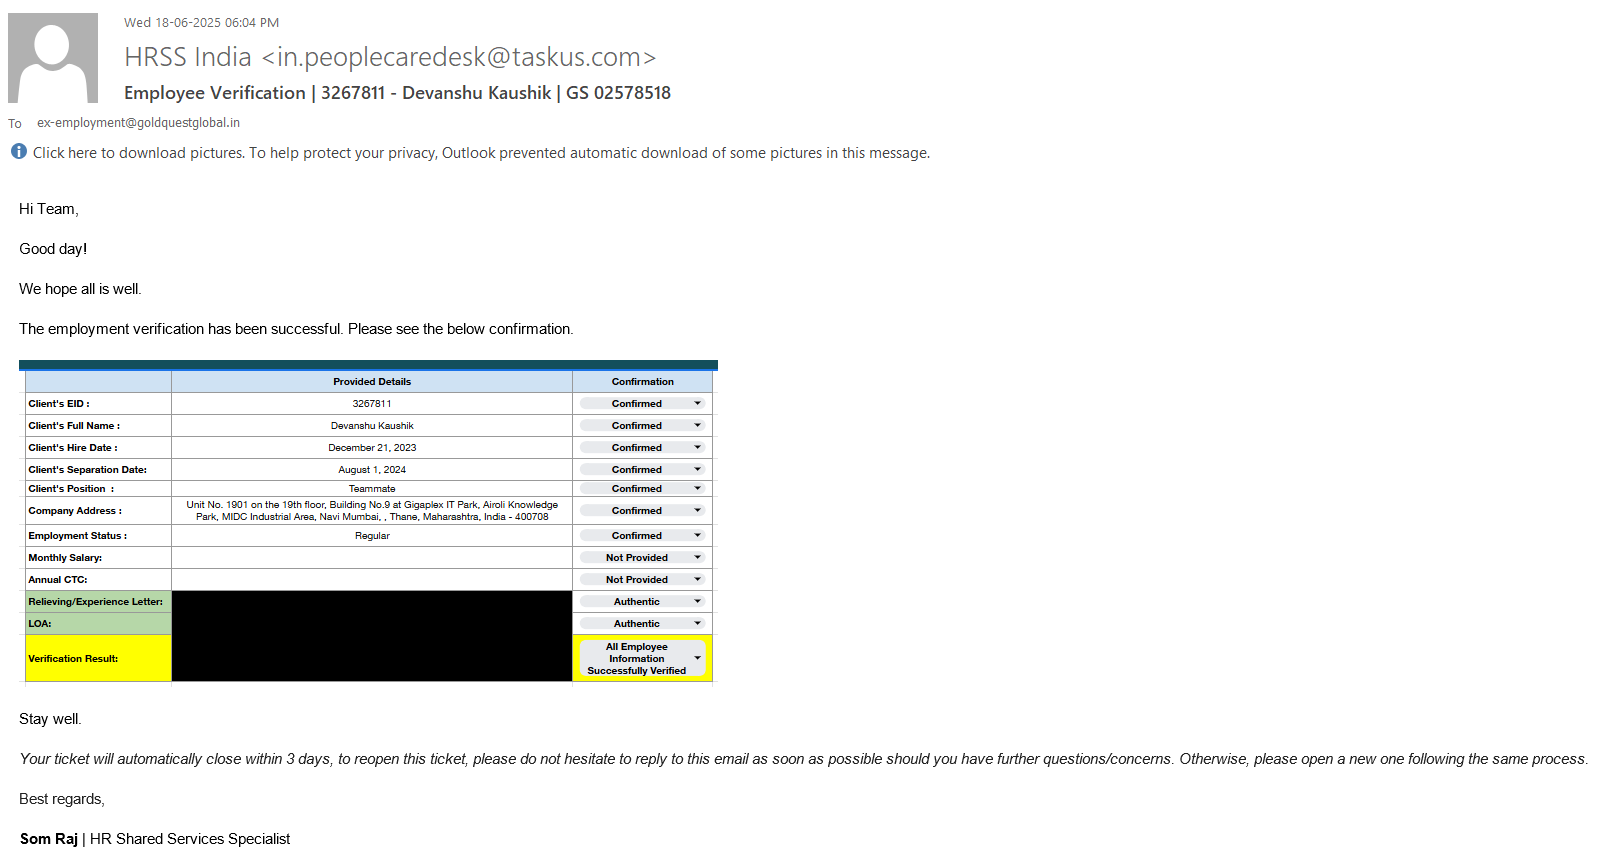
Task: Click the position value Teammate
Action: tap(372, 489)
